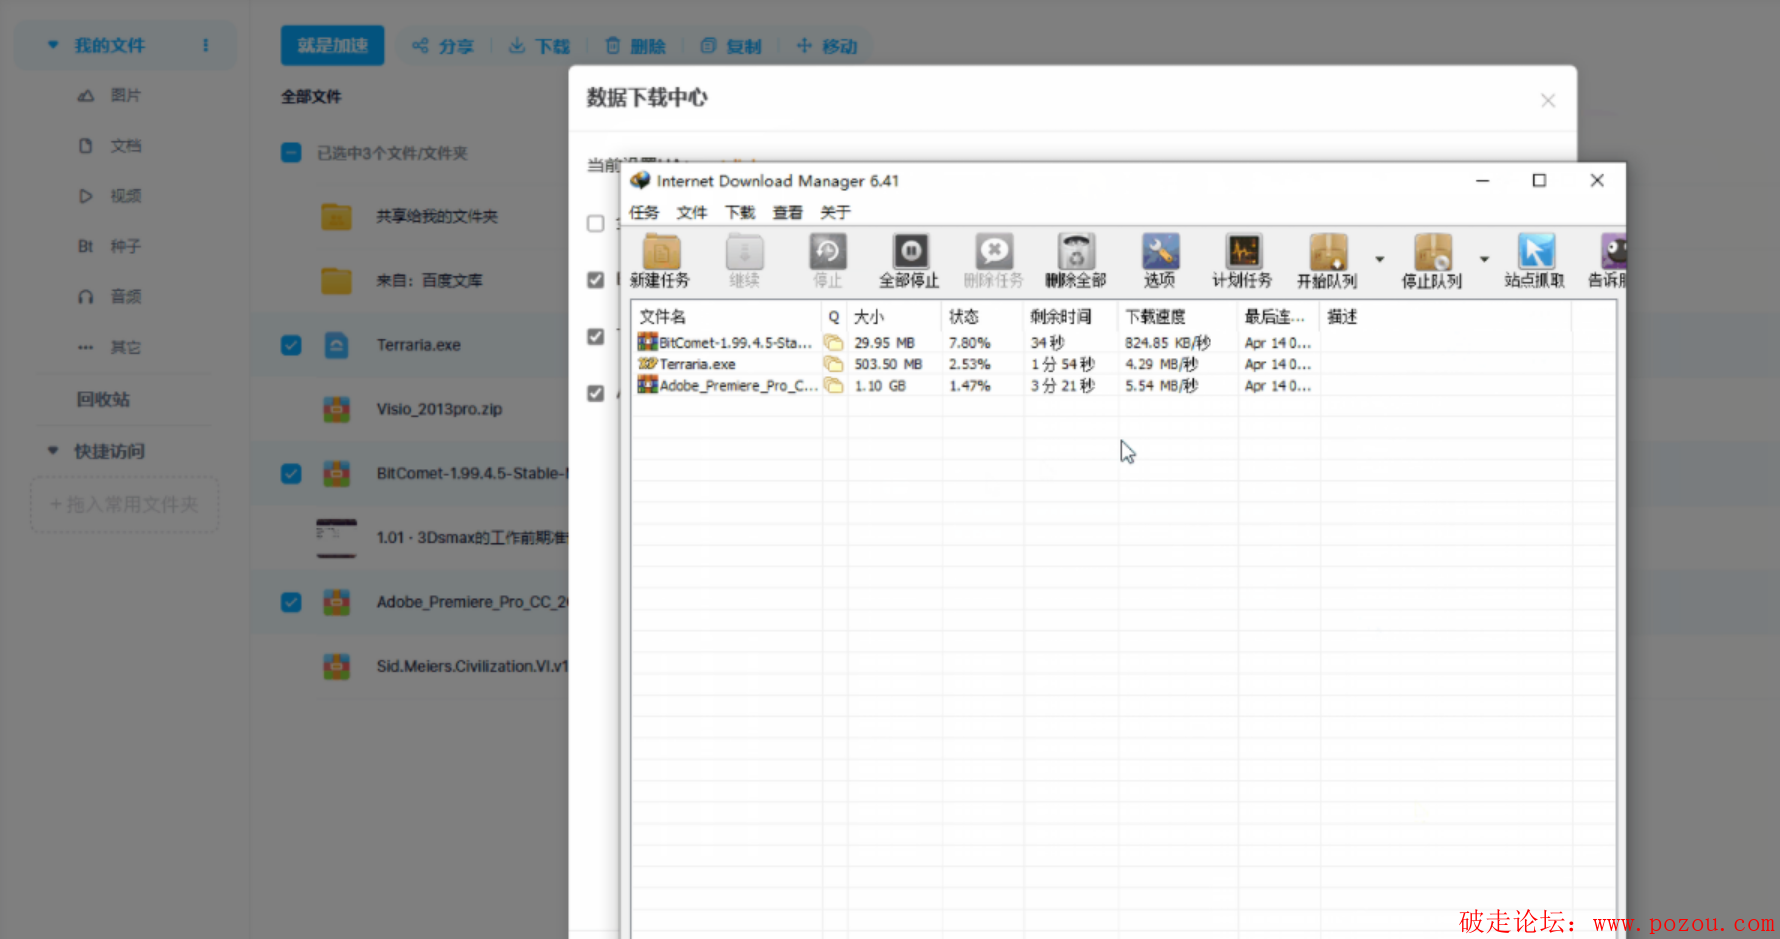Sort by the 剩余时间 column header
Image resolution: width=1780 pixels, height=939 pixels.
tap(1071, 317)
